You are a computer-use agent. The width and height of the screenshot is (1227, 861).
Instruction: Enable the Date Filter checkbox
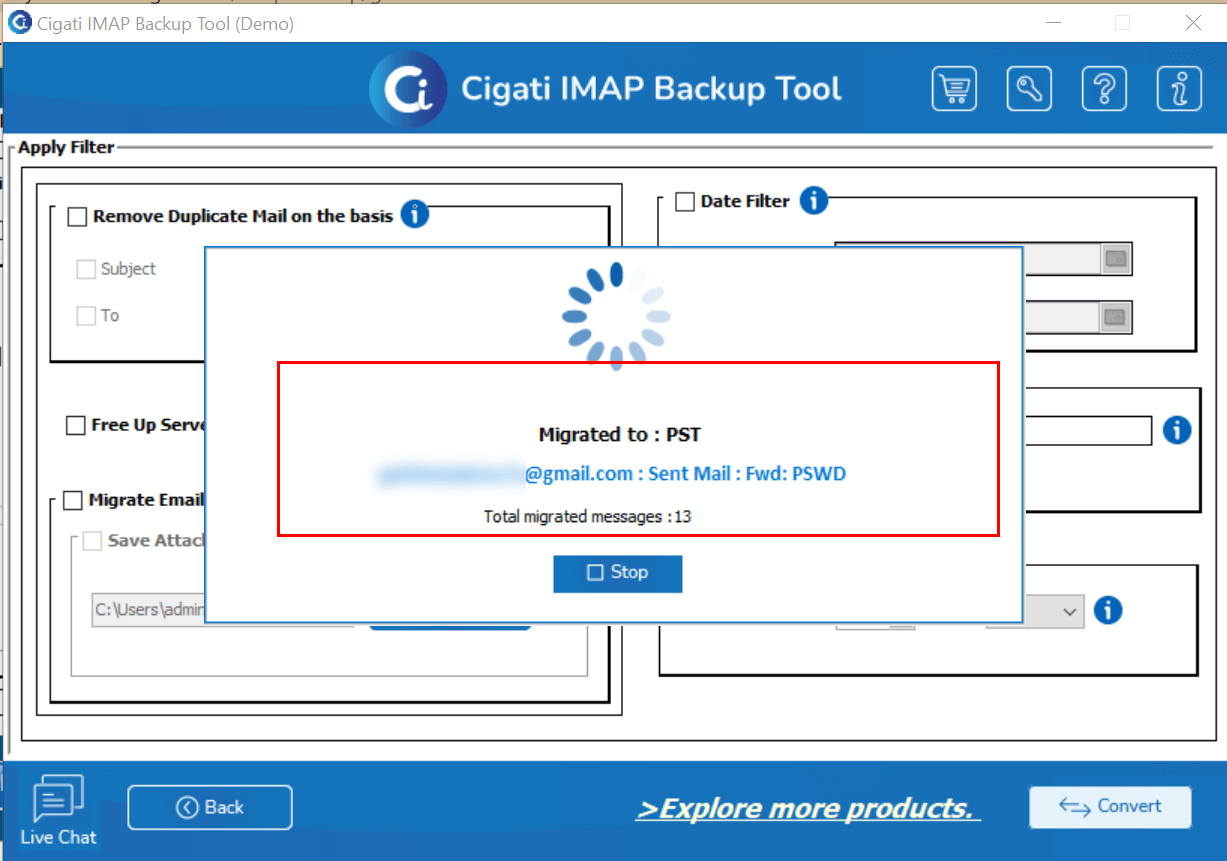pos(685,202)
